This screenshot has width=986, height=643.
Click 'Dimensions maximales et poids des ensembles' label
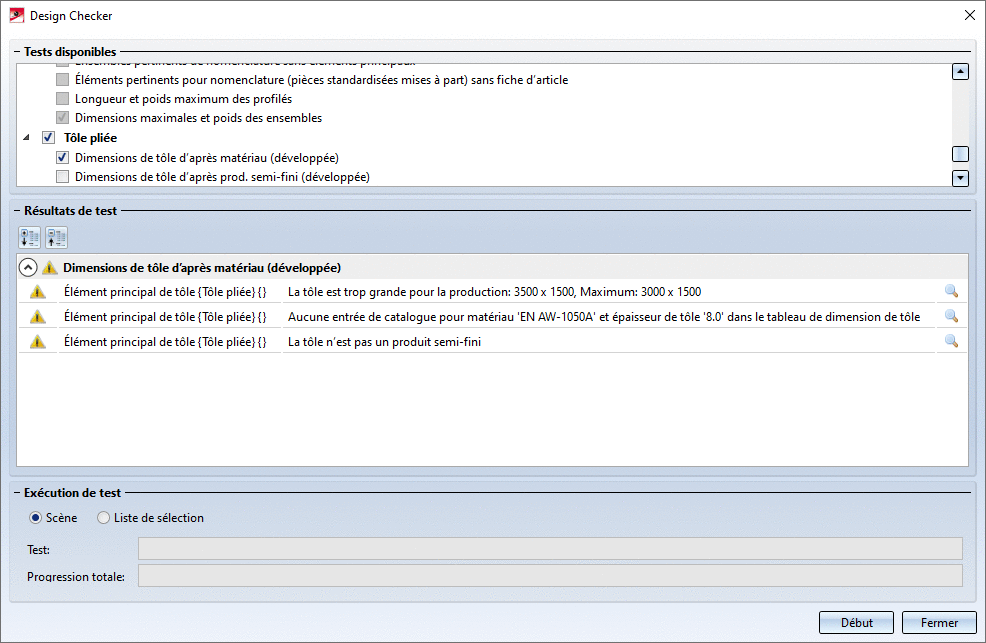(198, 118)
